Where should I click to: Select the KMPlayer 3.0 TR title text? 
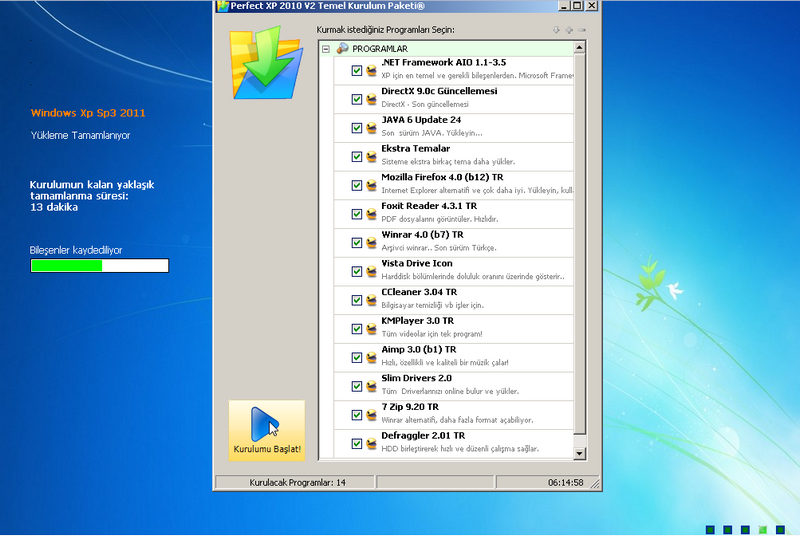pos(417,321)
